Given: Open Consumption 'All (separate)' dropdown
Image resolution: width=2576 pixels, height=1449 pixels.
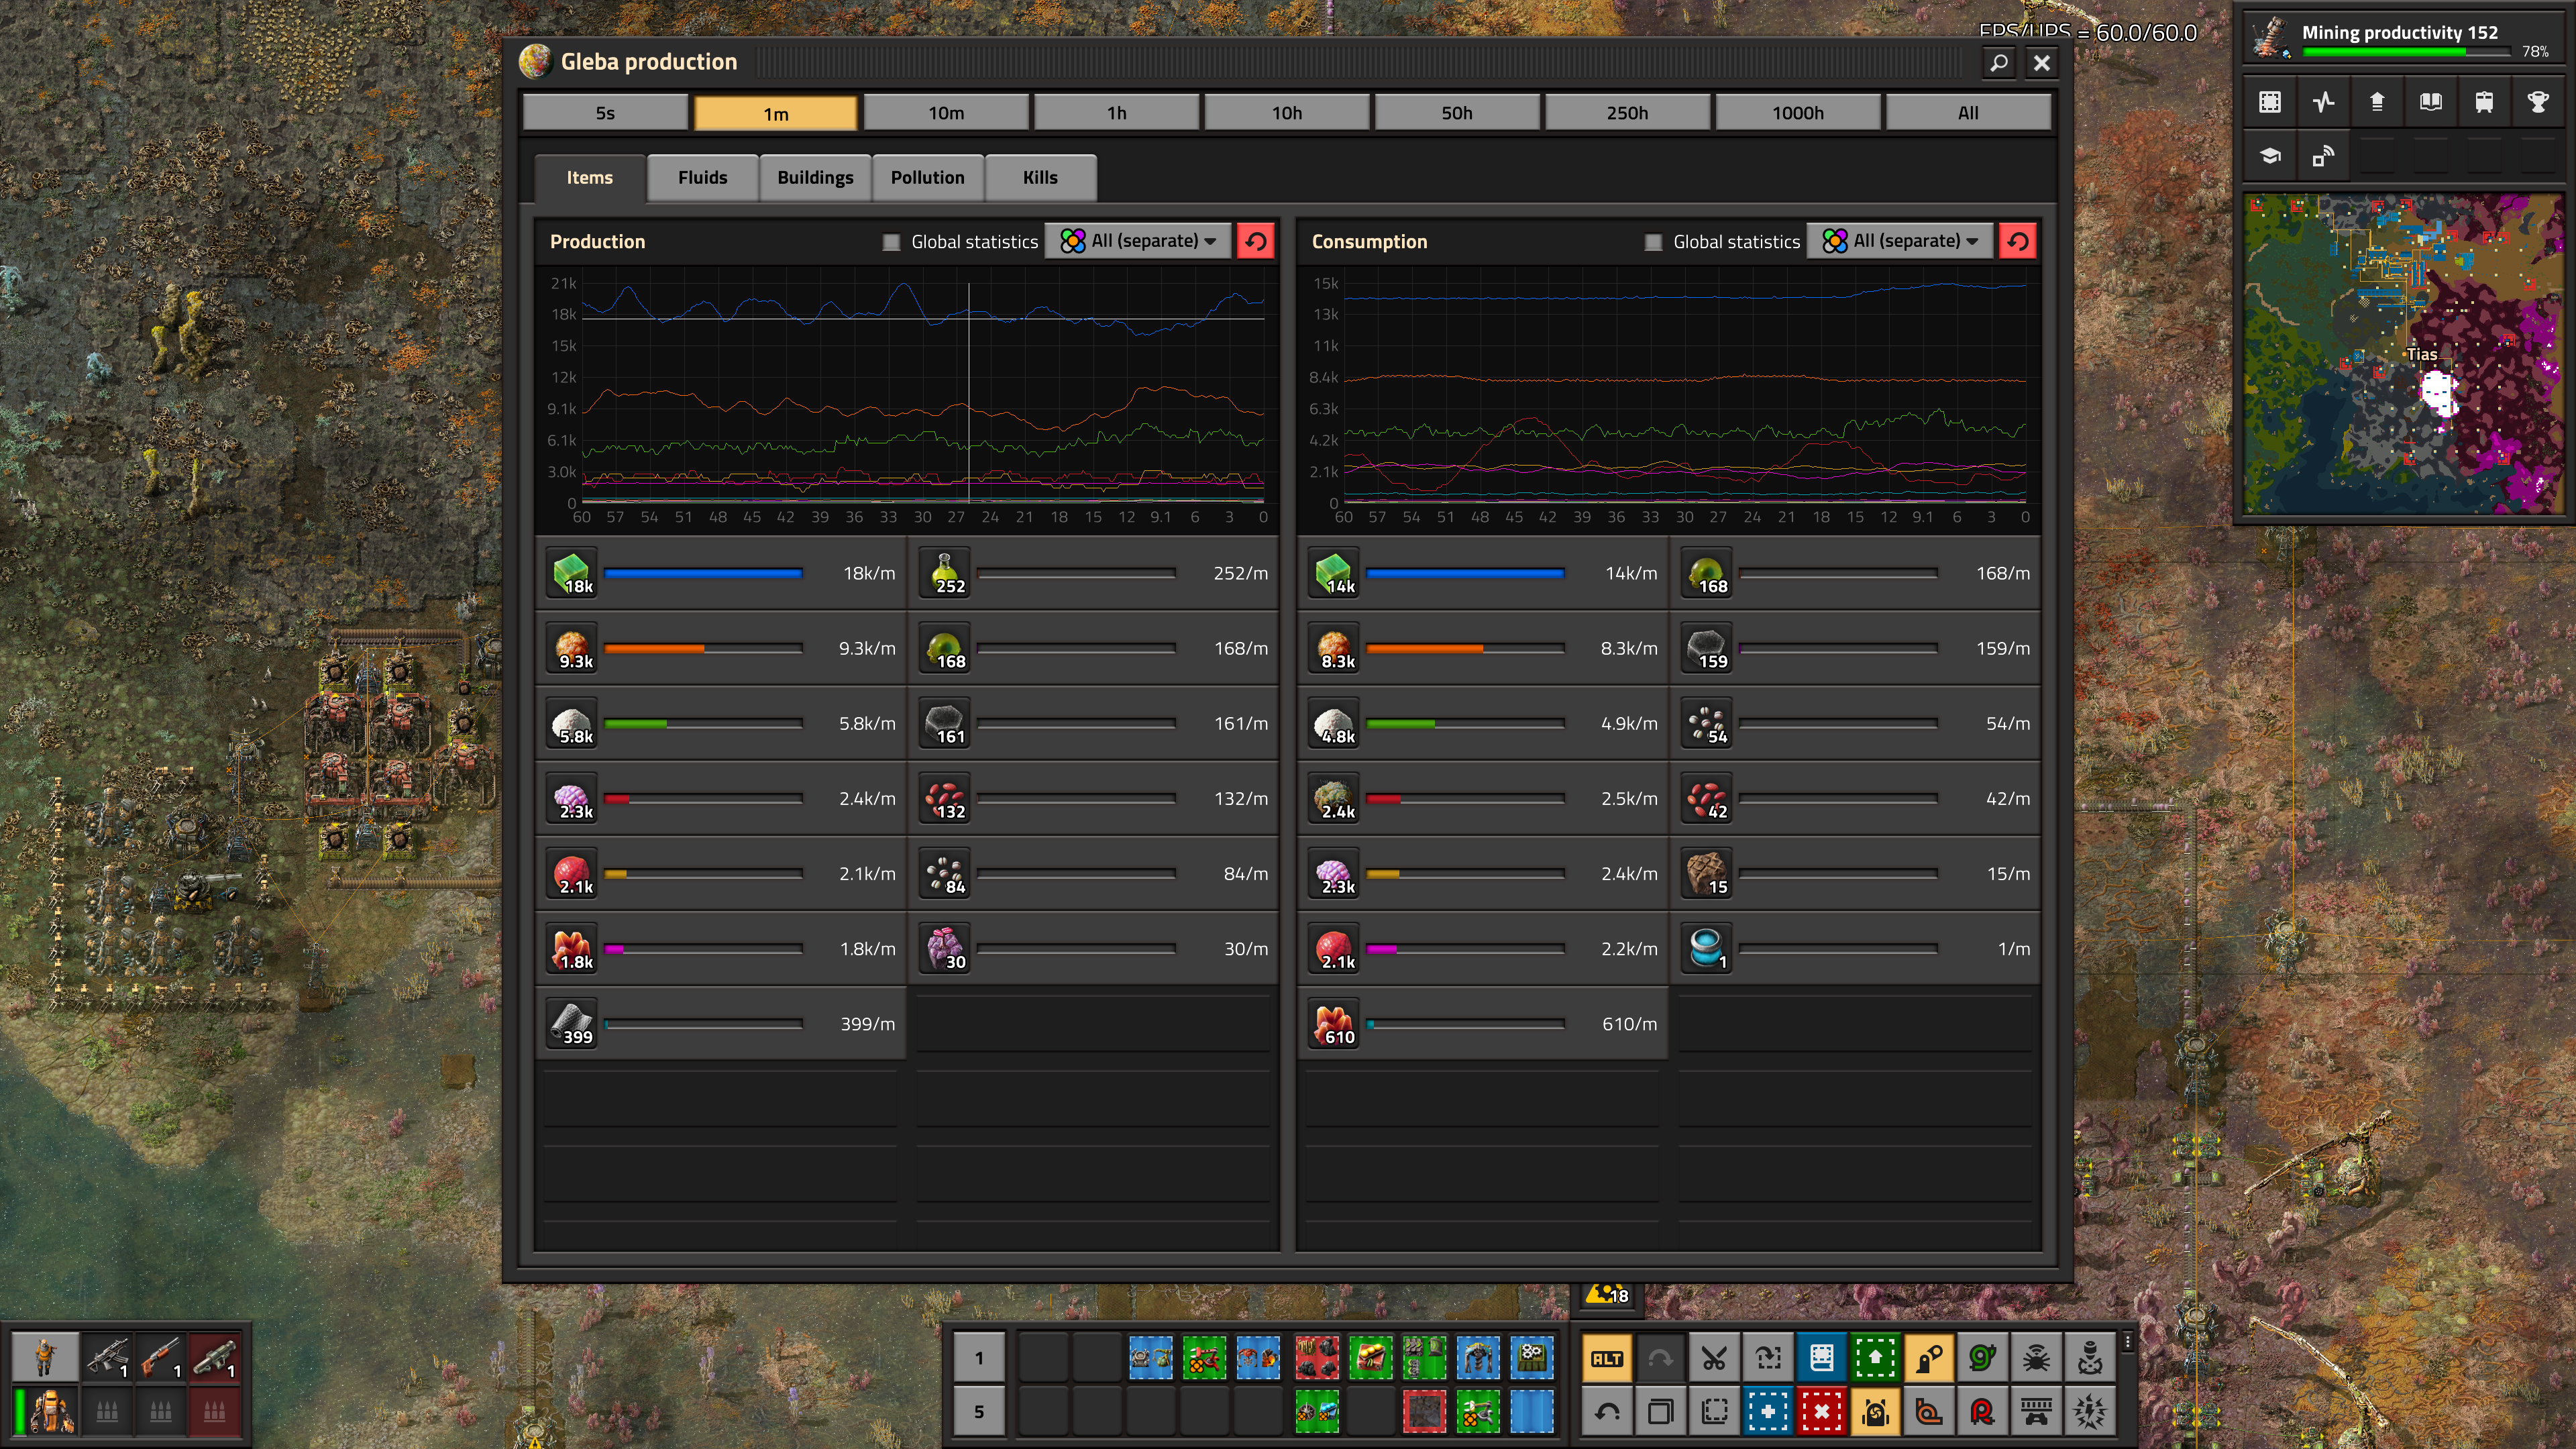Looking at the screenshot, I should pos(1900,241).
